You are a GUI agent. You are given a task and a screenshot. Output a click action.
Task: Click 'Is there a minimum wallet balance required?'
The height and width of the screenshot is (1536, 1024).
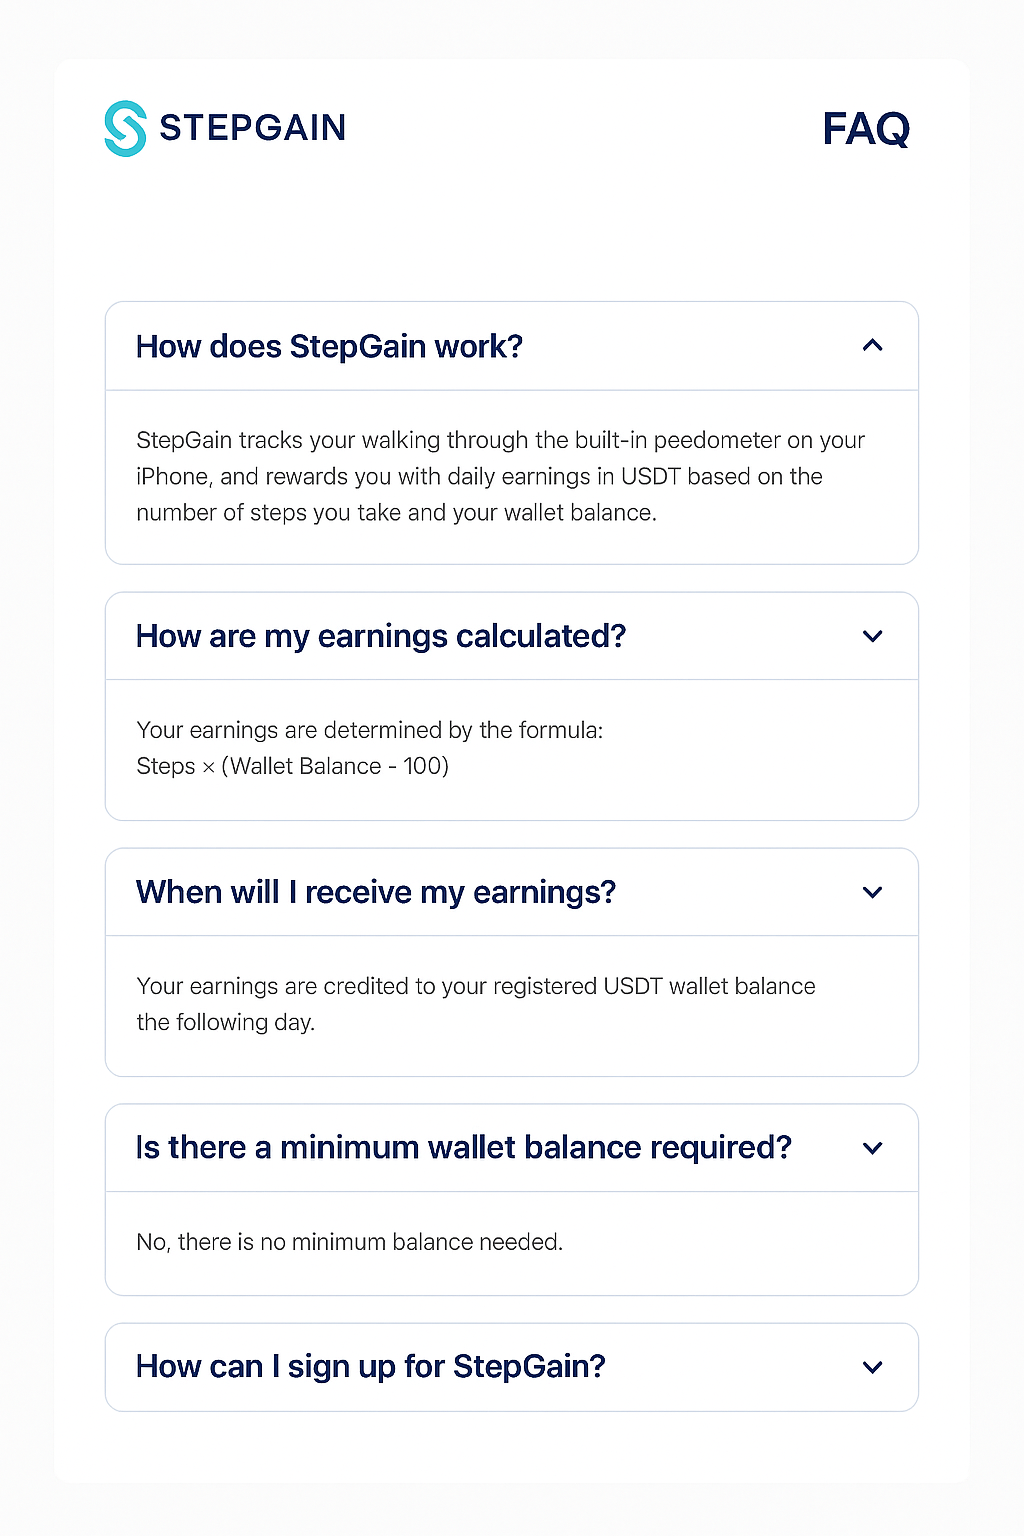[463, 1148]
